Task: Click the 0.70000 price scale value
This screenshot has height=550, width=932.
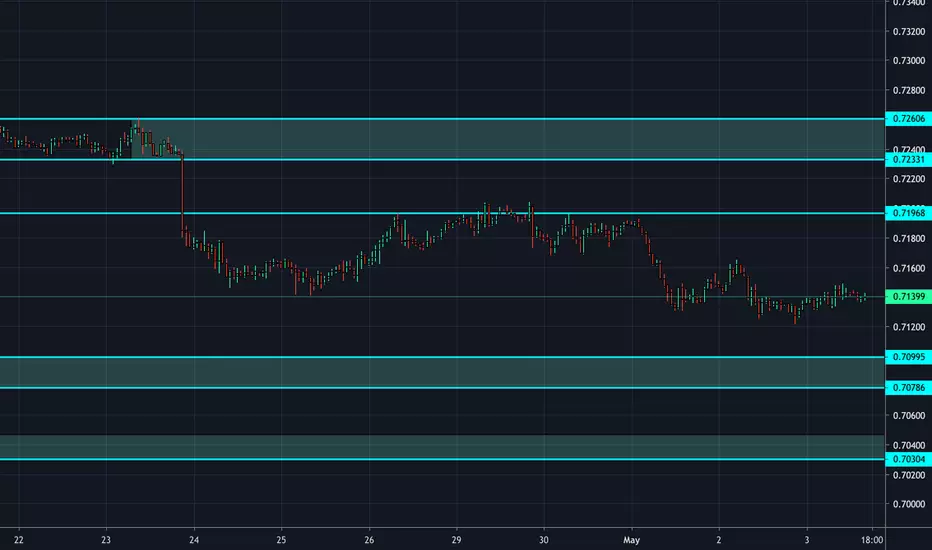Action: 909,504
